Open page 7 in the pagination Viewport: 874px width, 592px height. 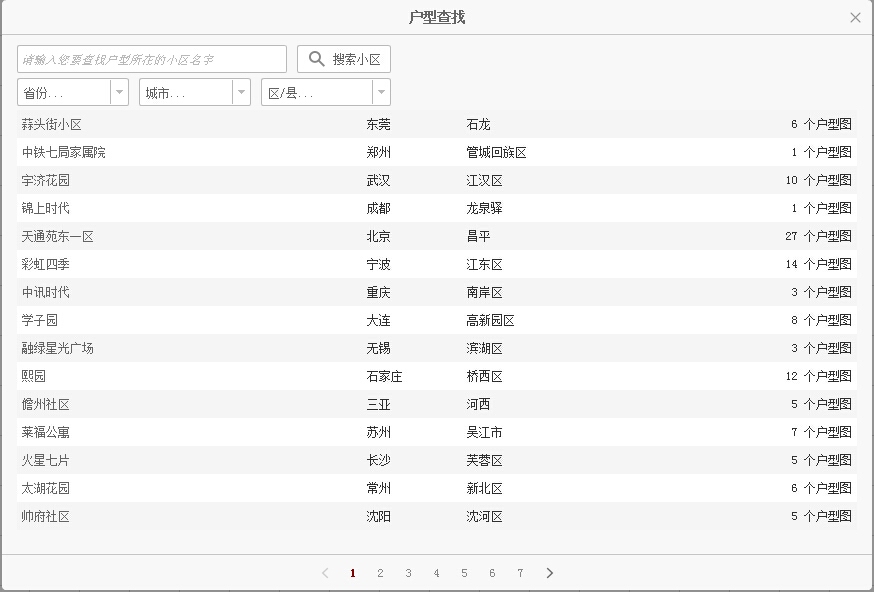click(520, 573)
